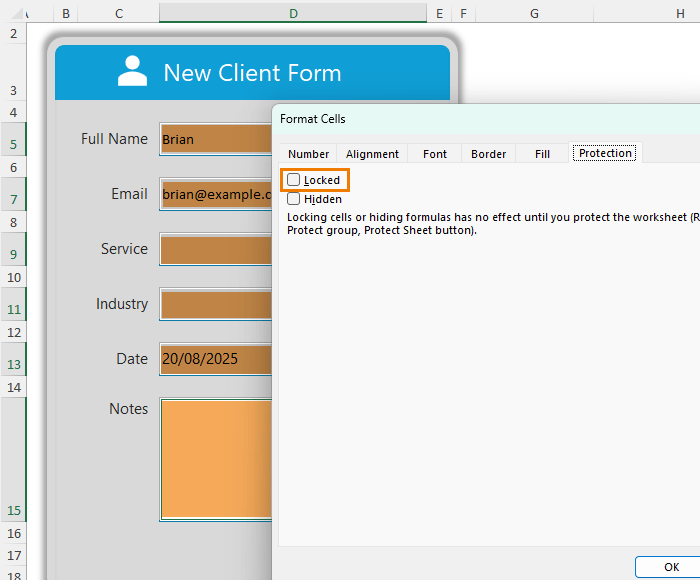
Task: Select column E header
Action: (439, 13)
